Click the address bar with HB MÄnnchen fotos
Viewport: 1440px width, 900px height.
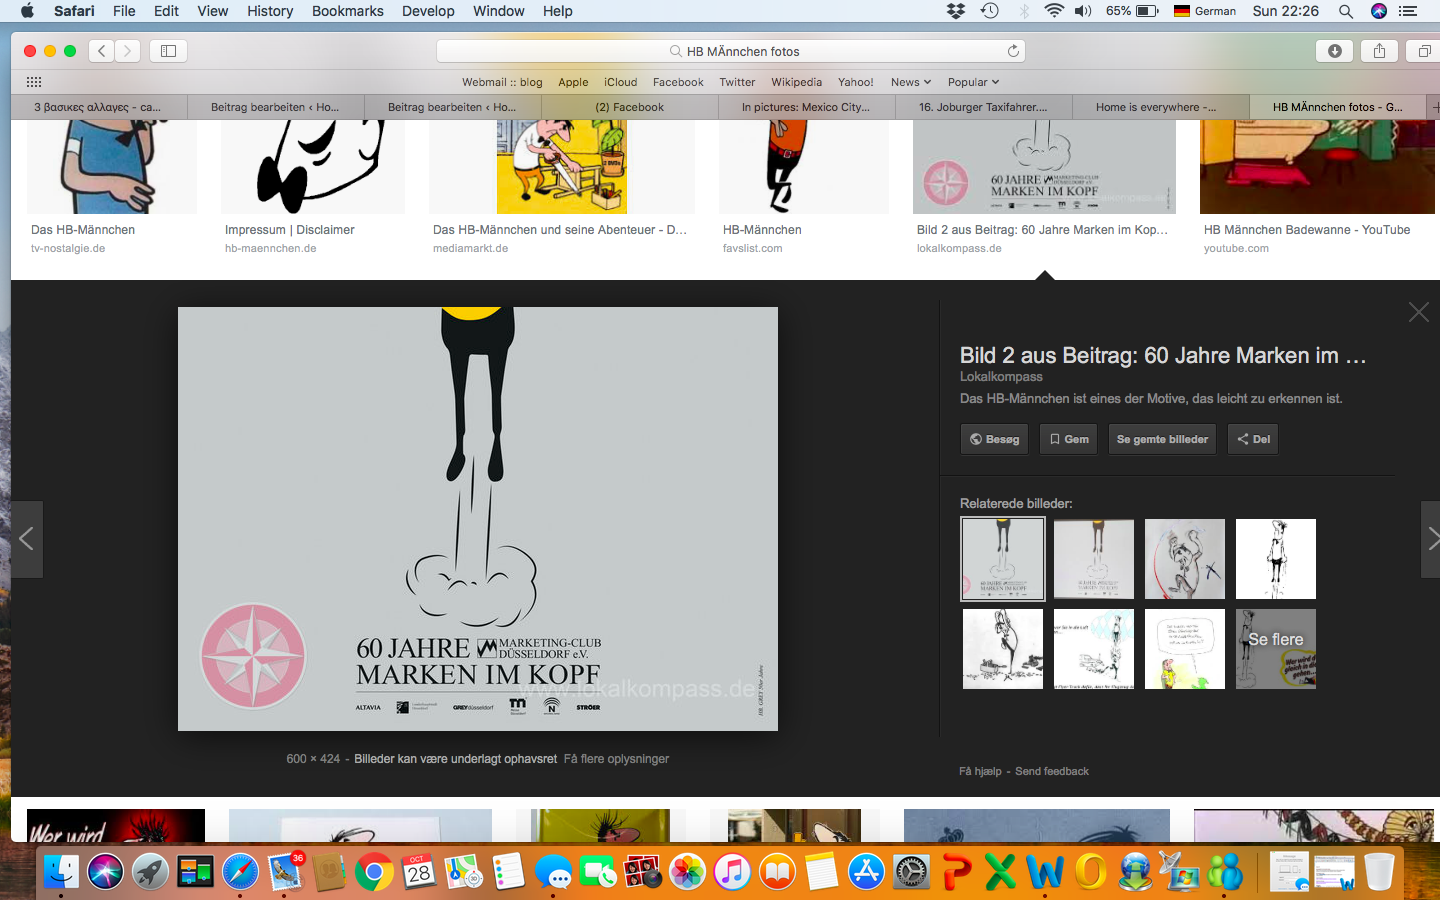(731, 51)
